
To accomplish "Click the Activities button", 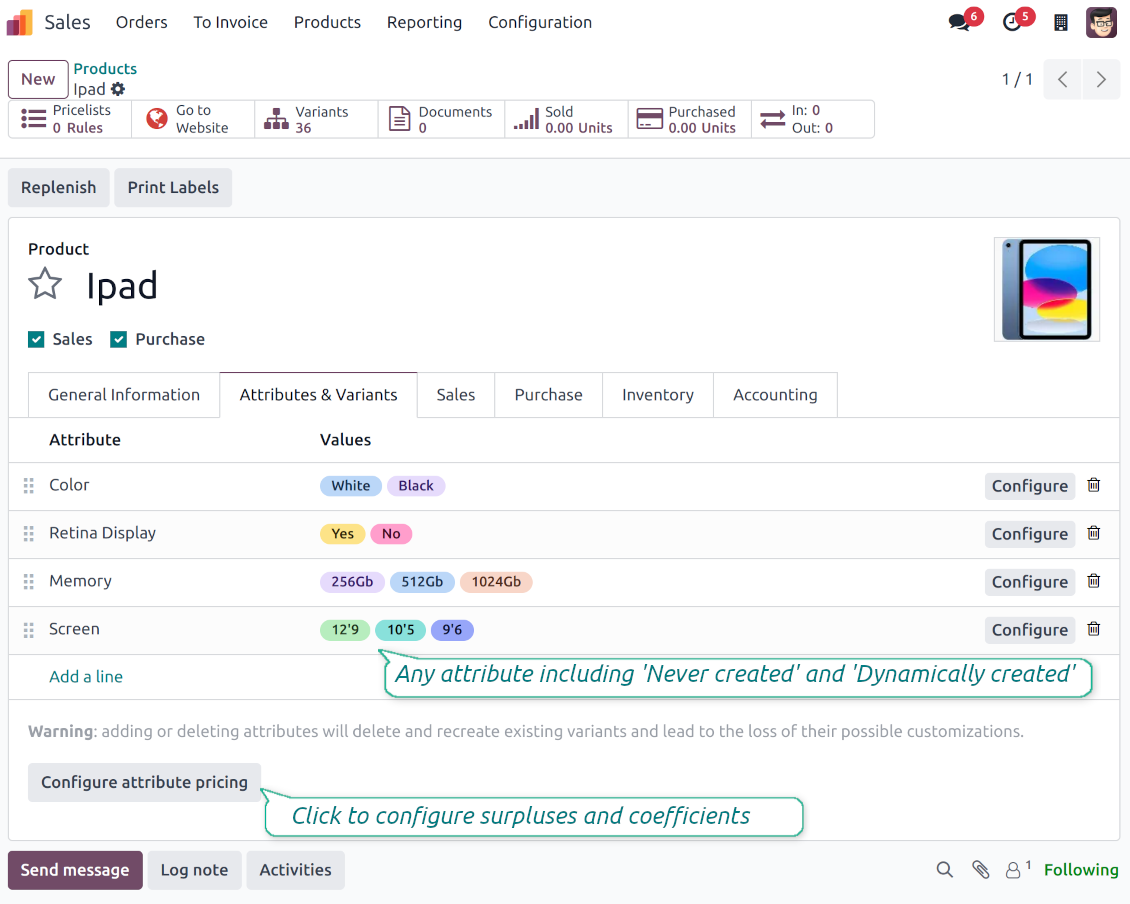I will coord(295,870).
